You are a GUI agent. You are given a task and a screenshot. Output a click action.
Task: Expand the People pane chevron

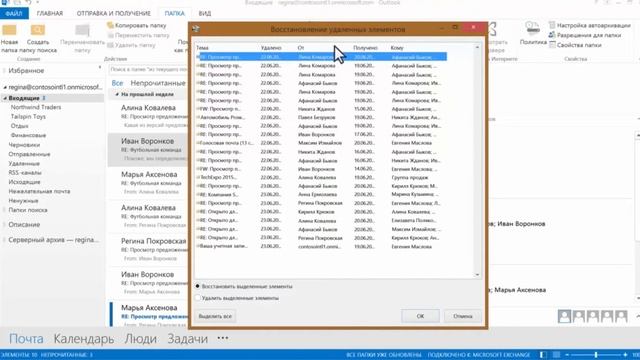(638, 316)
